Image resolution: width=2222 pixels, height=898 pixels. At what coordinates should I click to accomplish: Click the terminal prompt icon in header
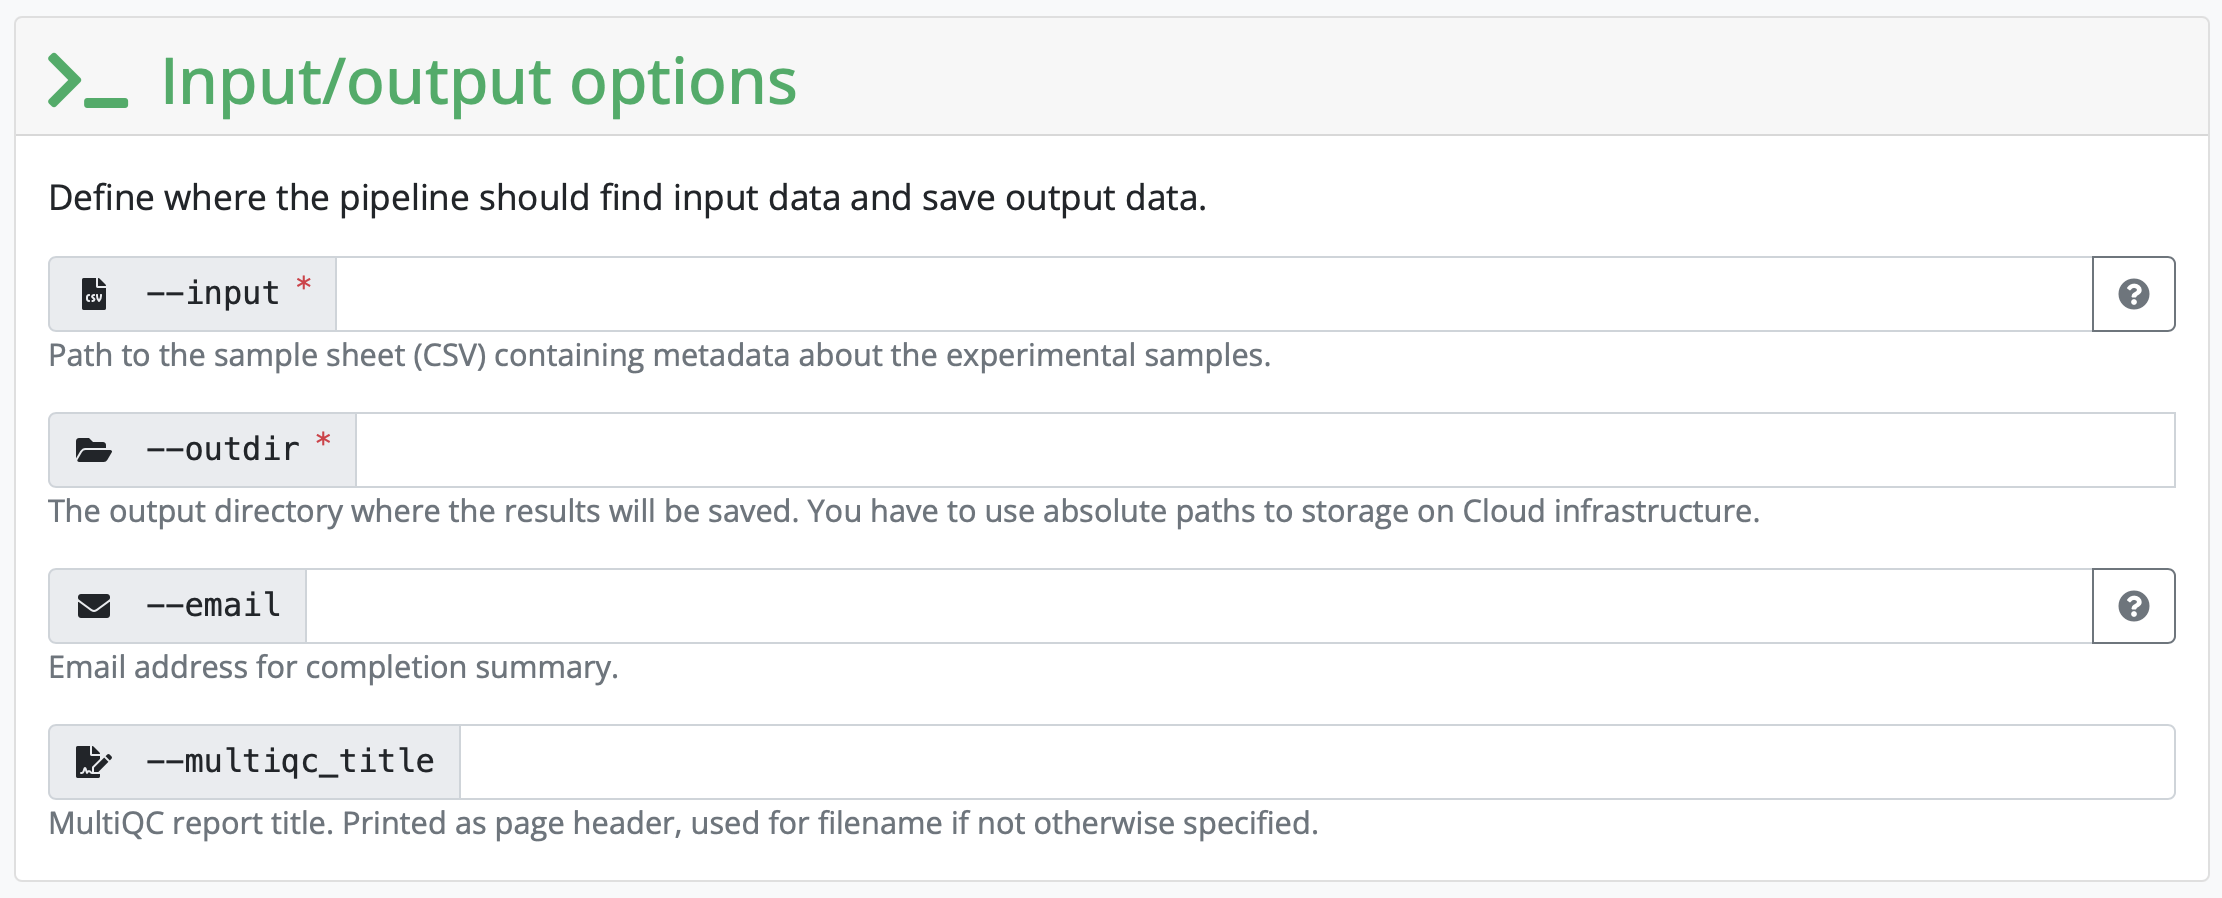pyautogui.click(x=88, y=81)
